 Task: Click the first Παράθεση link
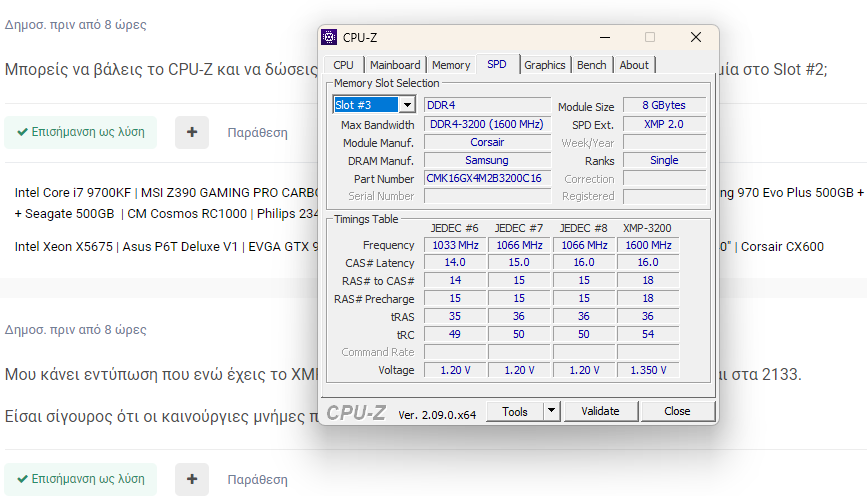point(258,133)
